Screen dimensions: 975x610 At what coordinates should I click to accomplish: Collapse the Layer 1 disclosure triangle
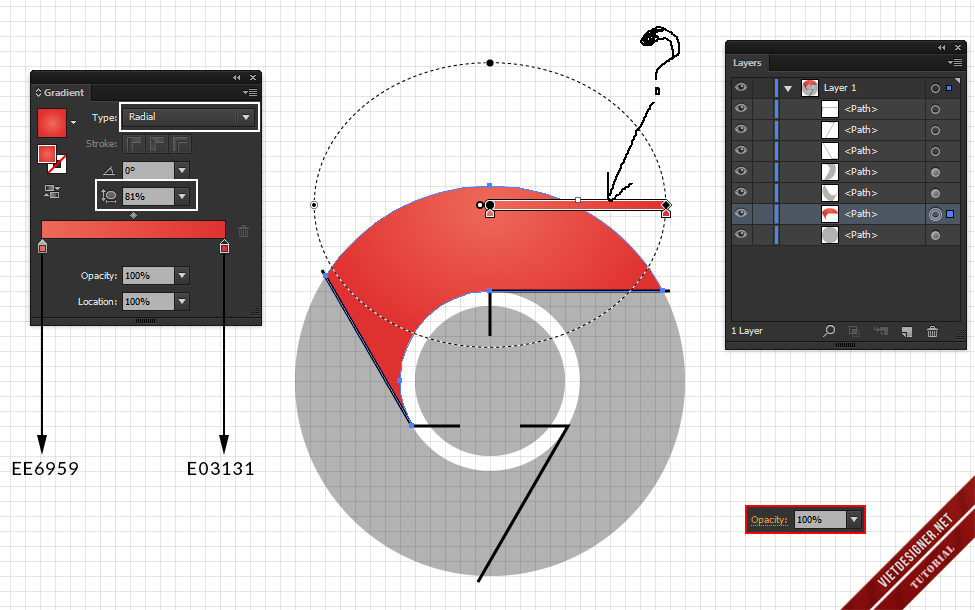pos(788,88)
